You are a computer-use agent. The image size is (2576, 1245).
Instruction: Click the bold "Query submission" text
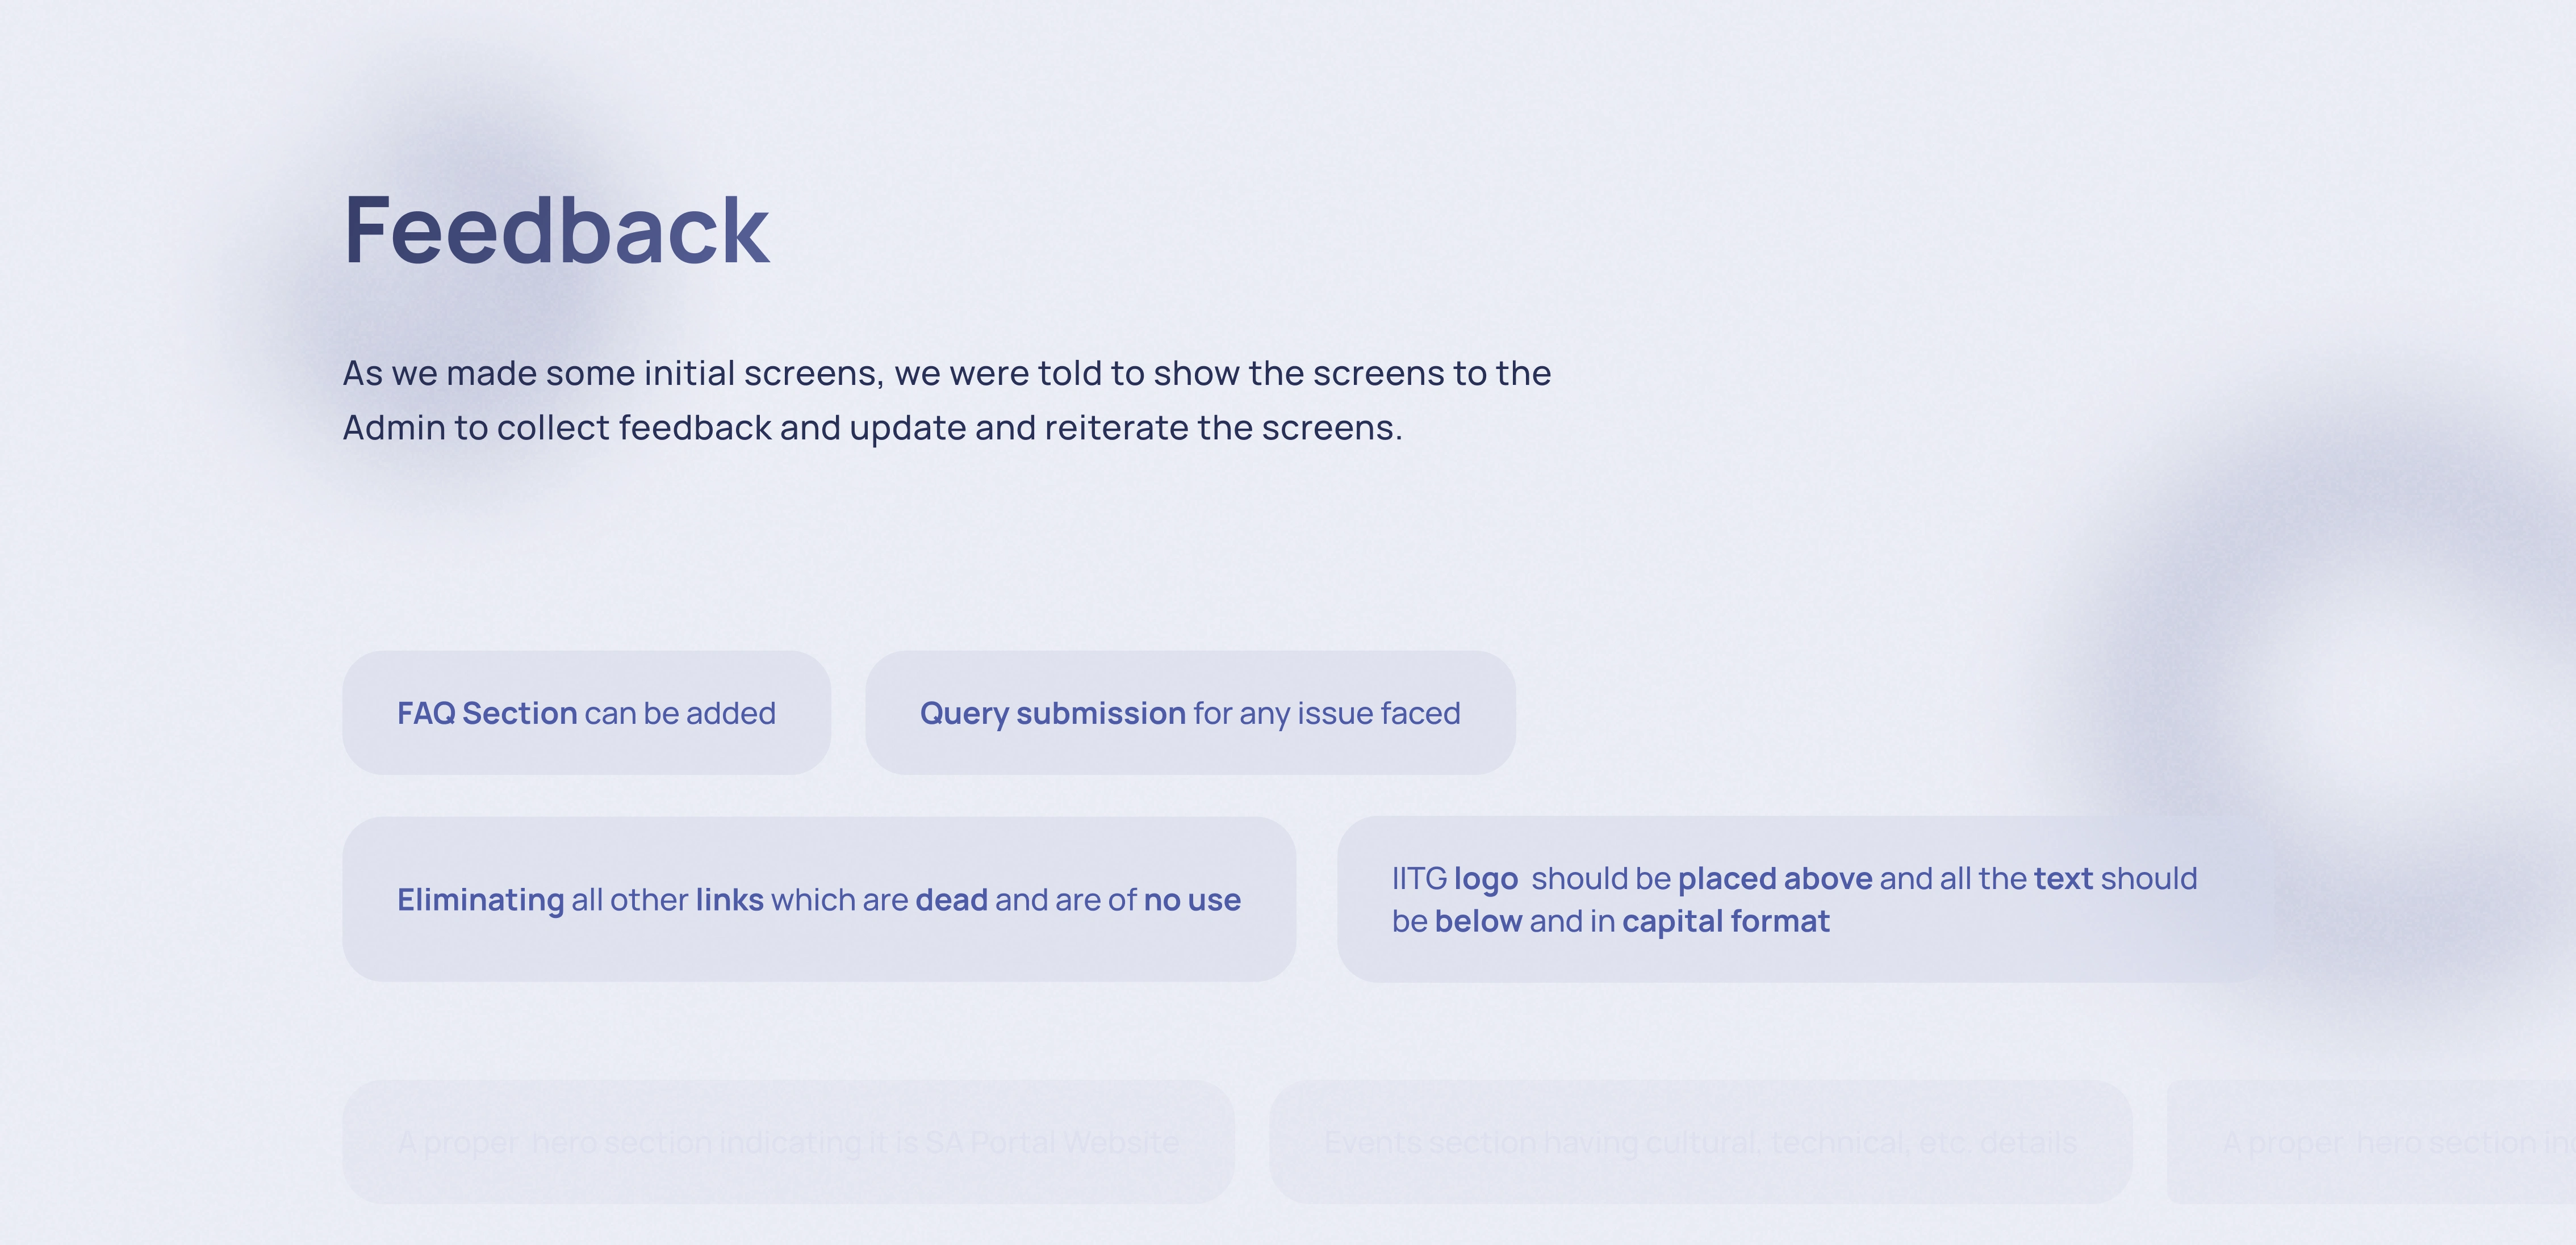[1052, 713]
